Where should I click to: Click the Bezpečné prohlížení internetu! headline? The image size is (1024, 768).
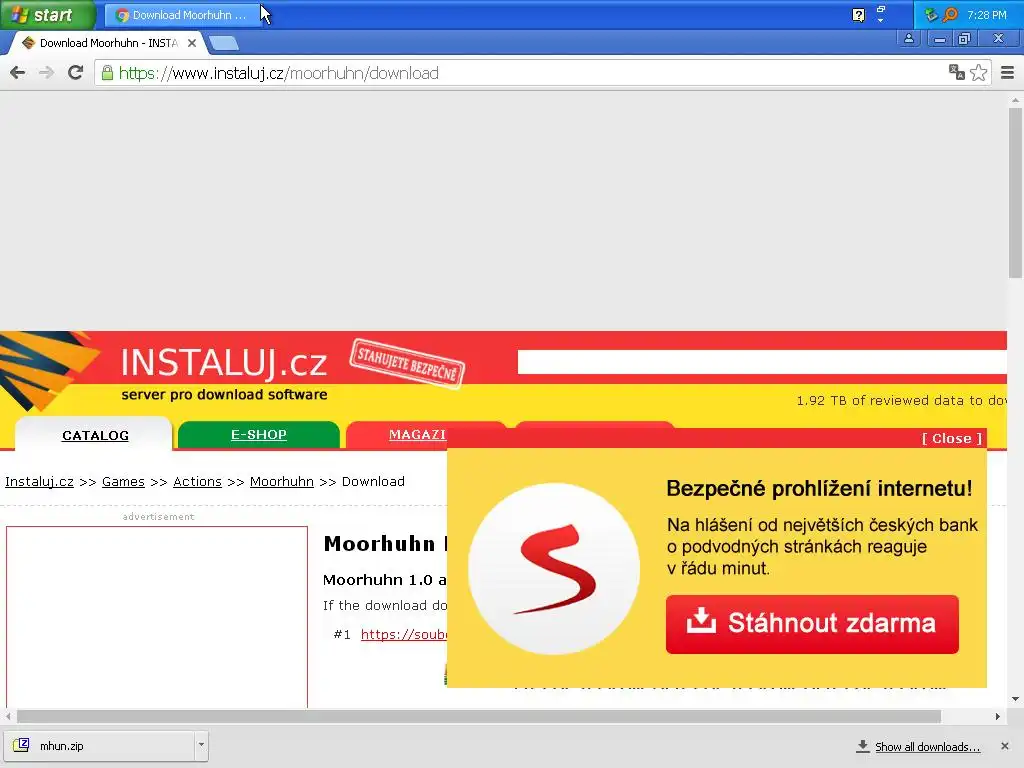point(819,488)
